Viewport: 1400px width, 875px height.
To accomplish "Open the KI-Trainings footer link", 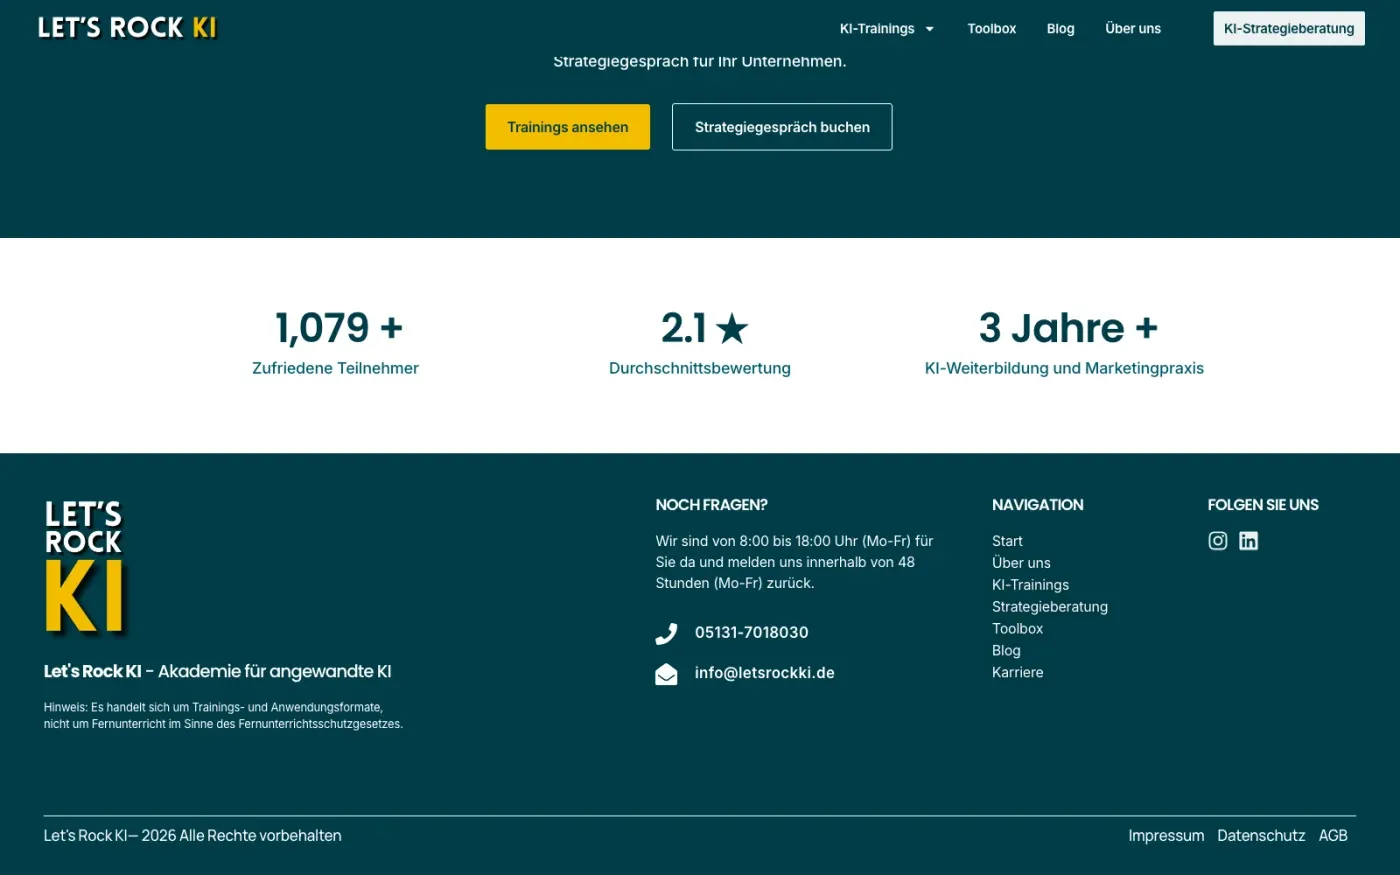I will [1030, 585].
